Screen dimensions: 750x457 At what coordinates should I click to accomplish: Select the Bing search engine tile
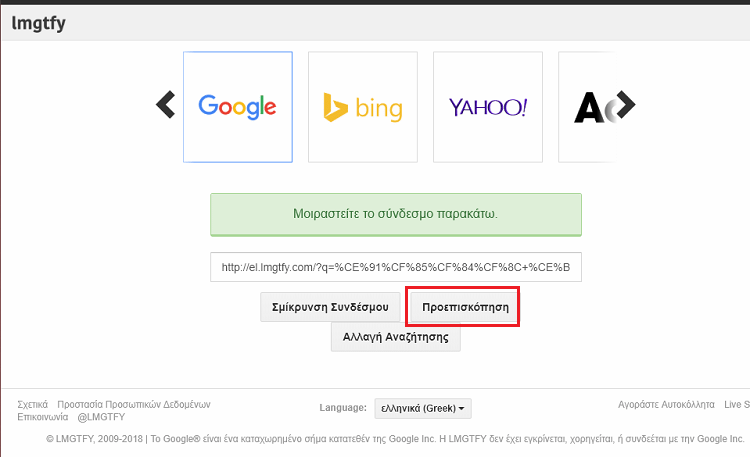point(363,107)
